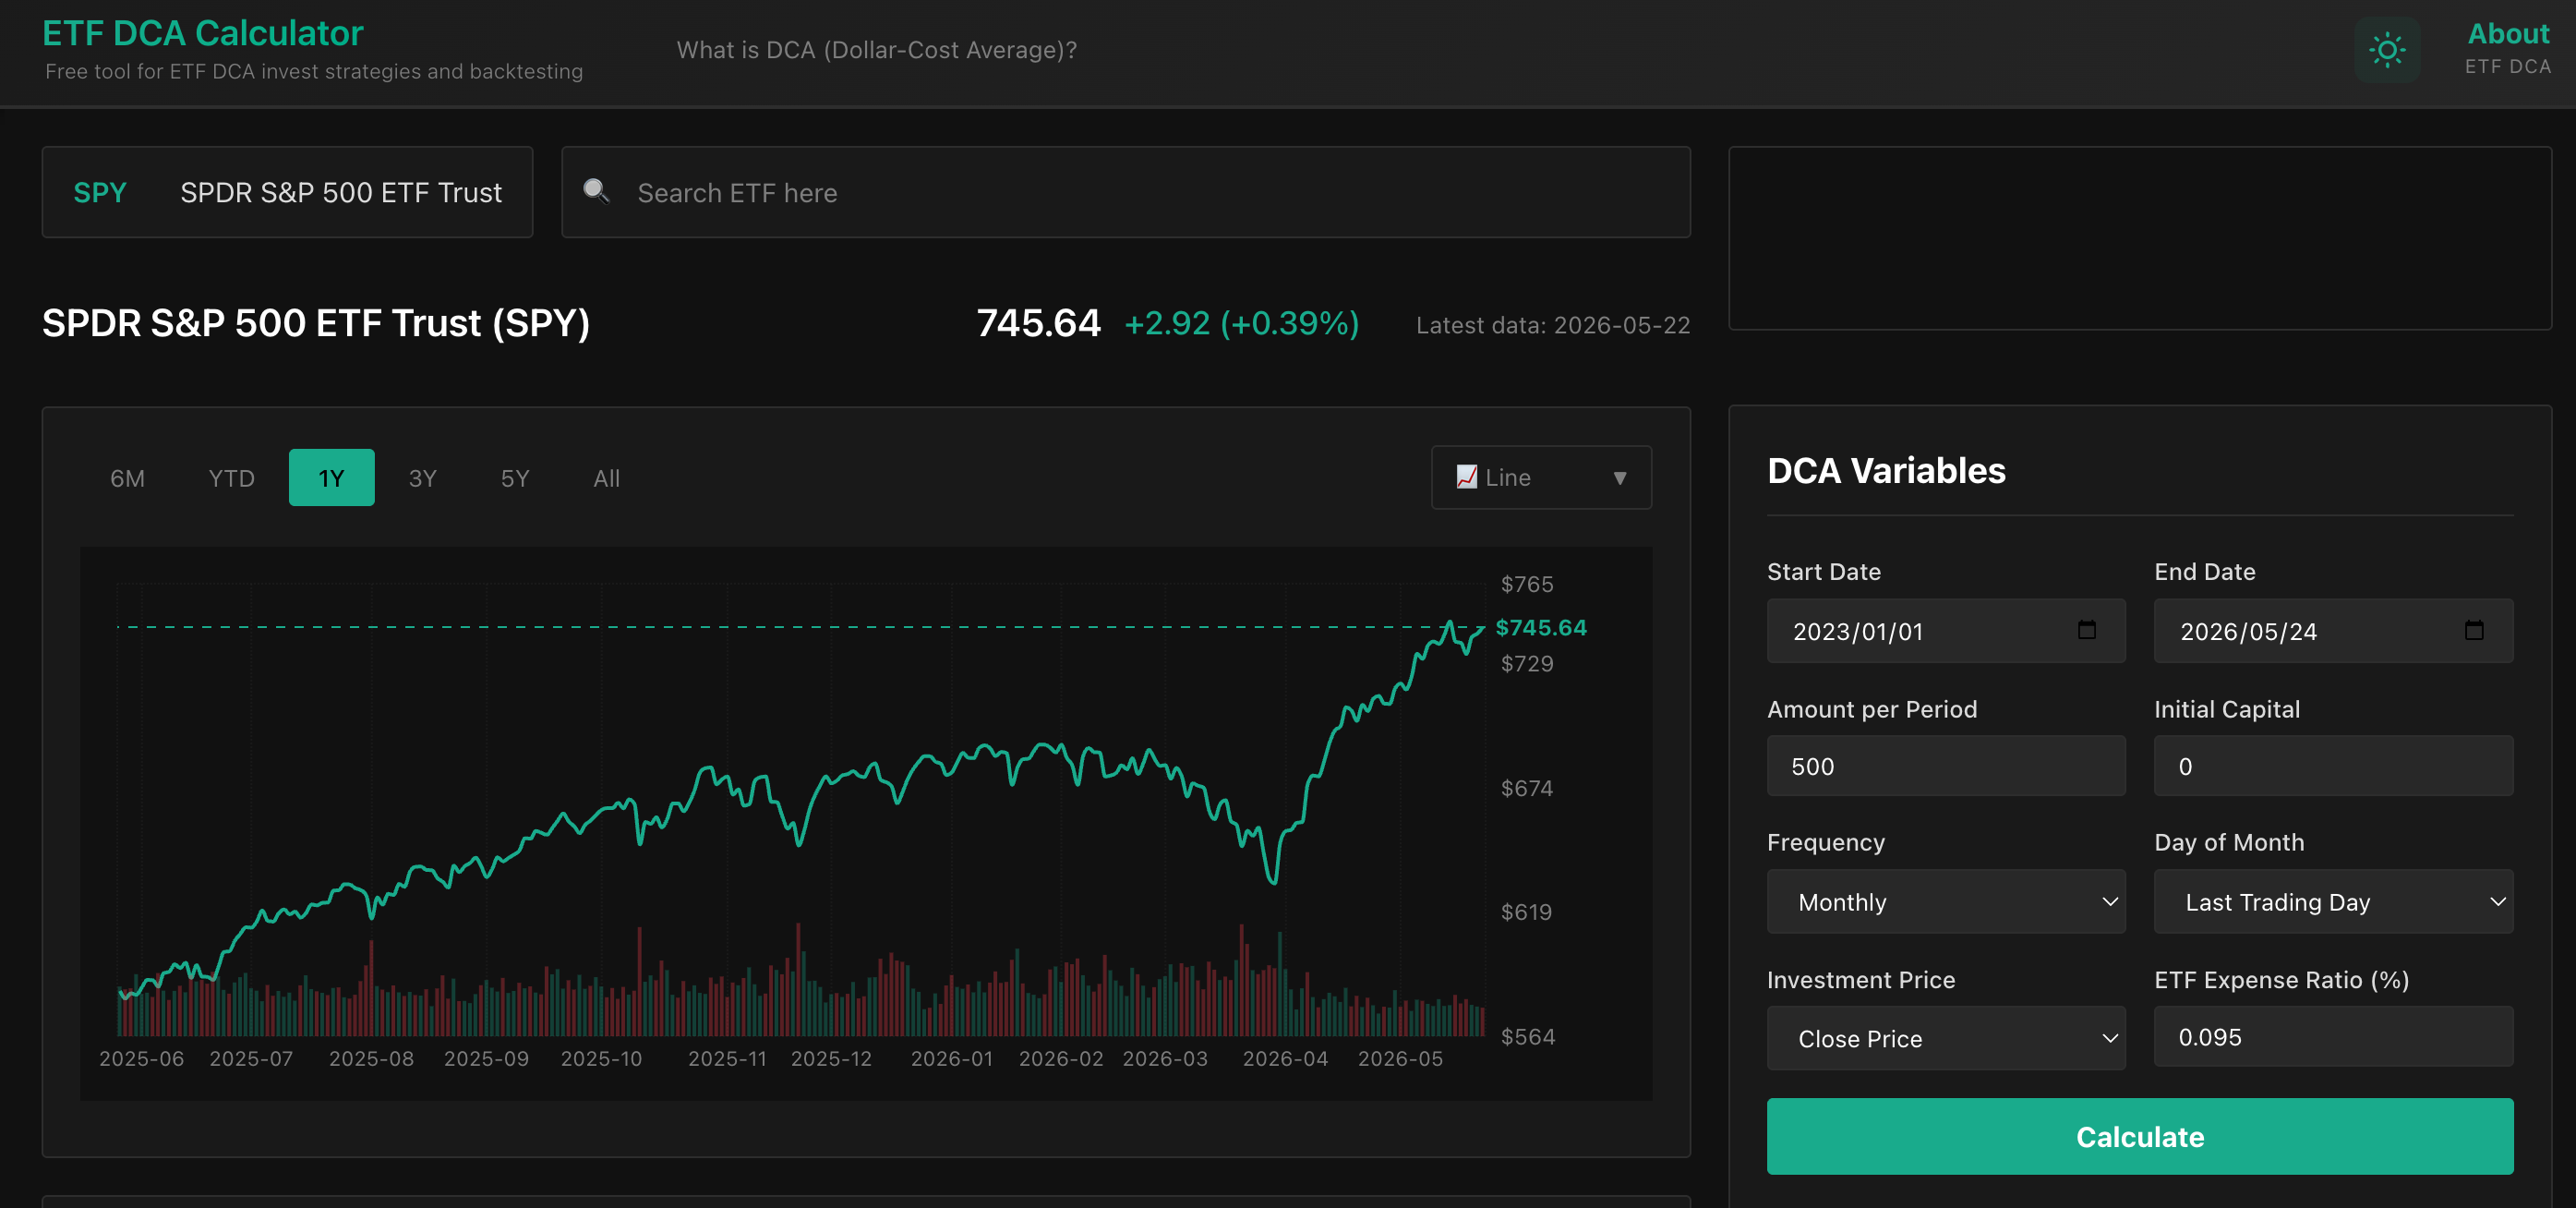
Task: Open 'What is DCA (Dollar-Cost Average)?' link
Action: tap(876, 50)
